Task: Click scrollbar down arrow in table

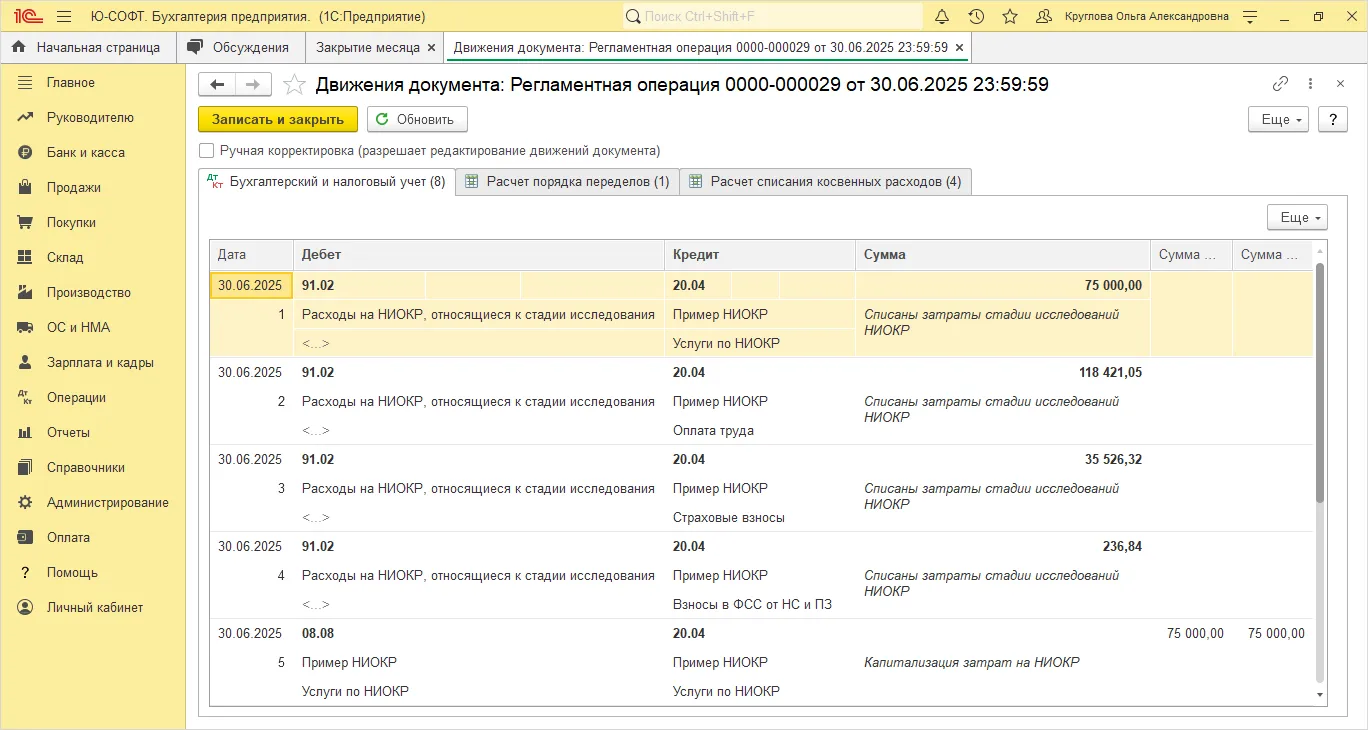Action: [x=1319, y=694]
